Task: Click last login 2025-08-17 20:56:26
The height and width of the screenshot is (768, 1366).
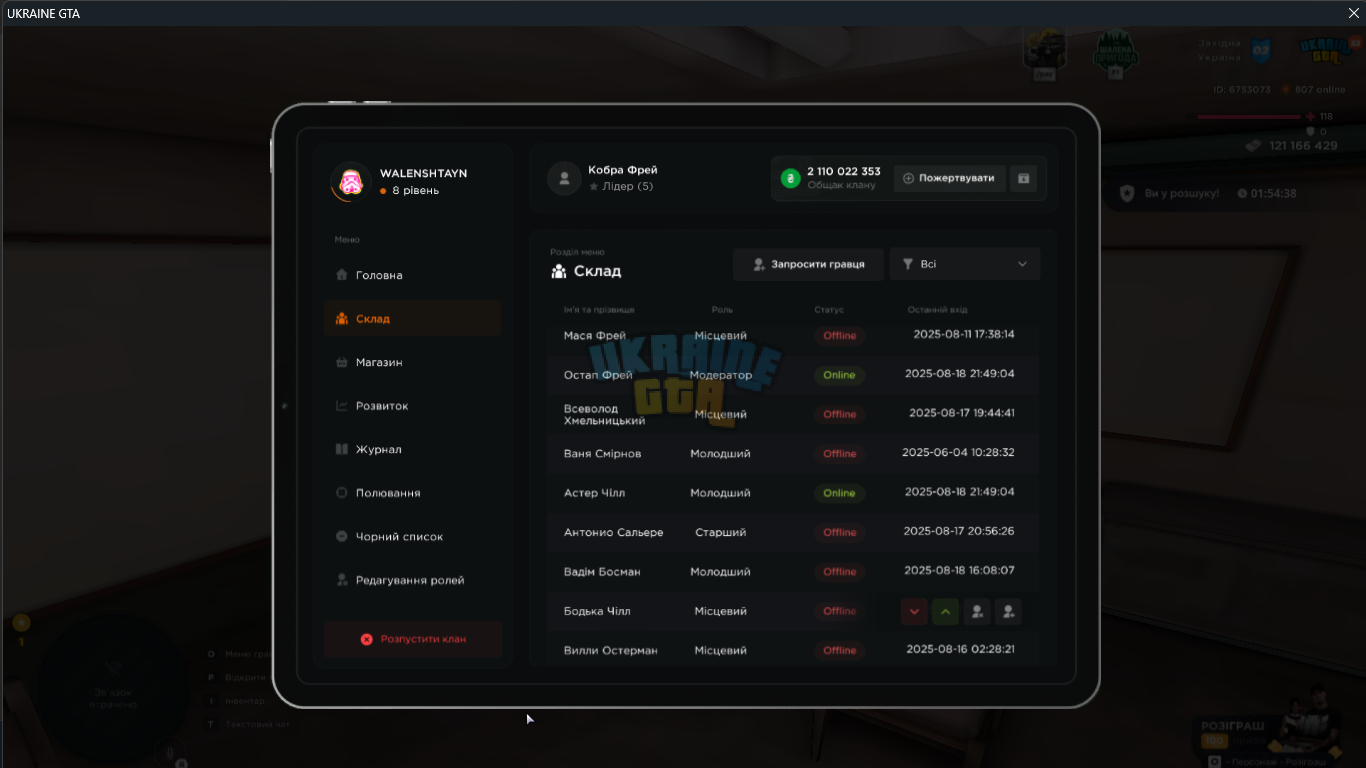Action: point(958,531)
